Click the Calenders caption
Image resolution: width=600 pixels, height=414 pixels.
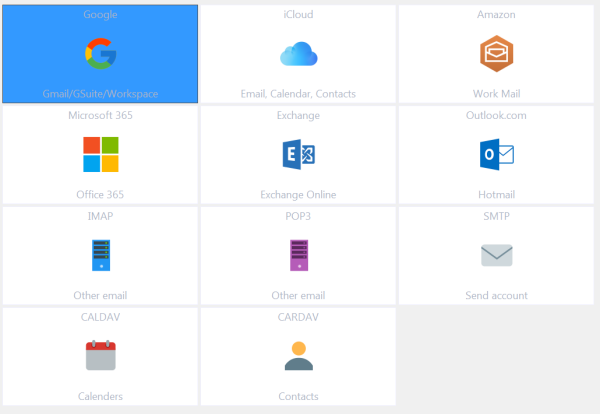(x=100, y=396)
